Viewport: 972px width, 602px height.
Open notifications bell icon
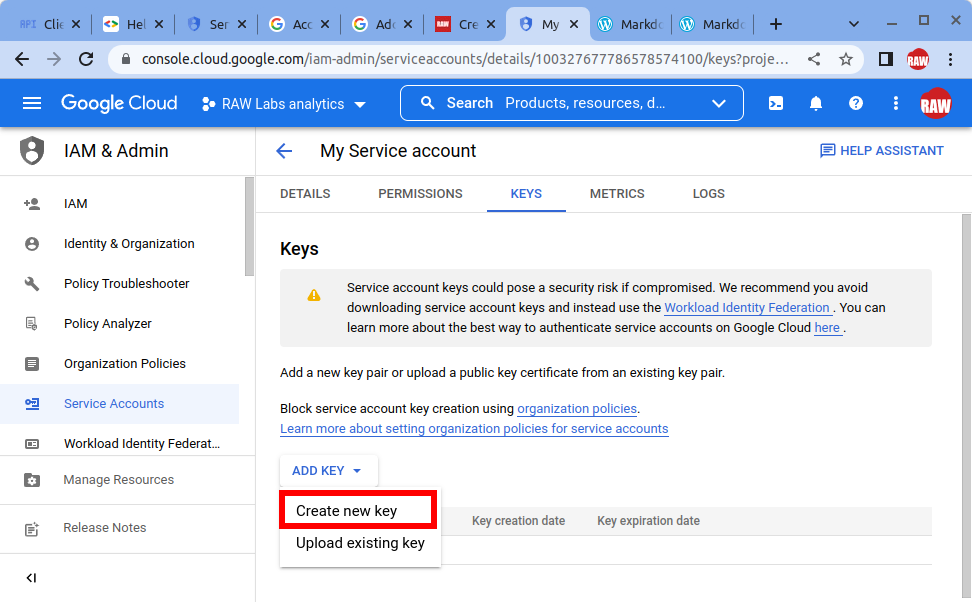pyautogui.click(x=816, y=104)
